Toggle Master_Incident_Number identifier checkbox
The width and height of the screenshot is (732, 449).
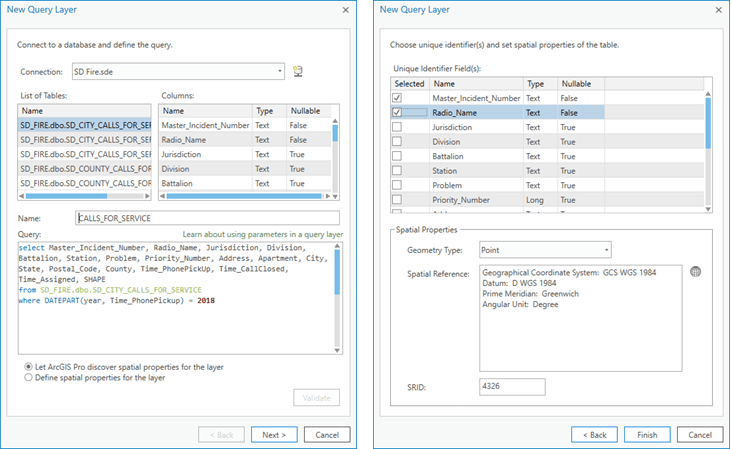397,98
